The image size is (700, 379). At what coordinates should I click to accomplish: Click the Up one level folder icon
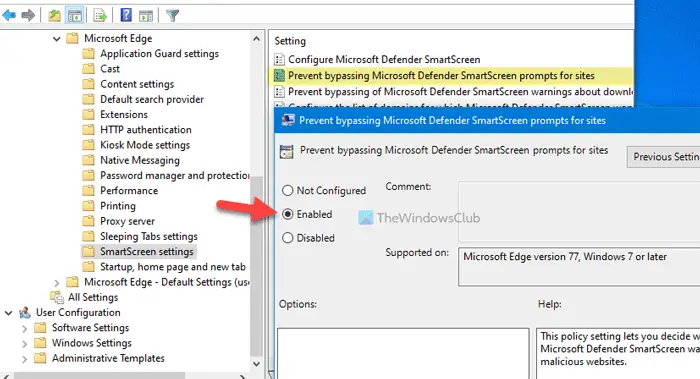tap(54, 16)
